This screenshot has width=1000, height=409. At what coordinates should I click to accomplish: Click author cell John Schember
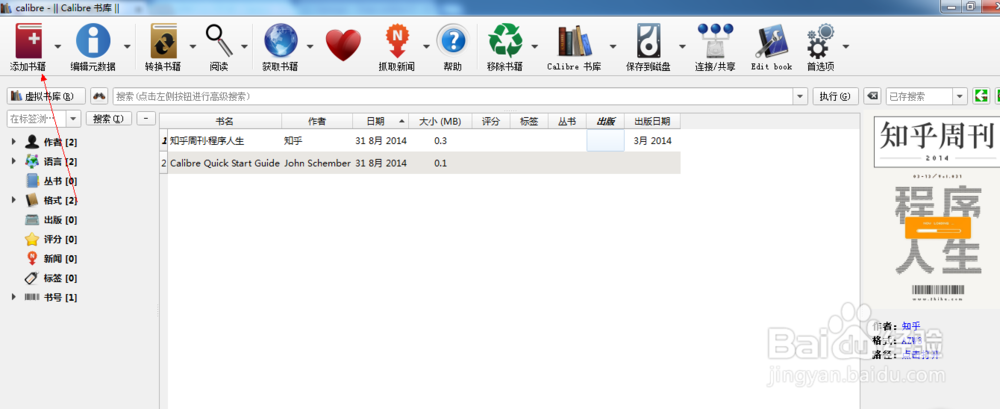click(317, 163)
